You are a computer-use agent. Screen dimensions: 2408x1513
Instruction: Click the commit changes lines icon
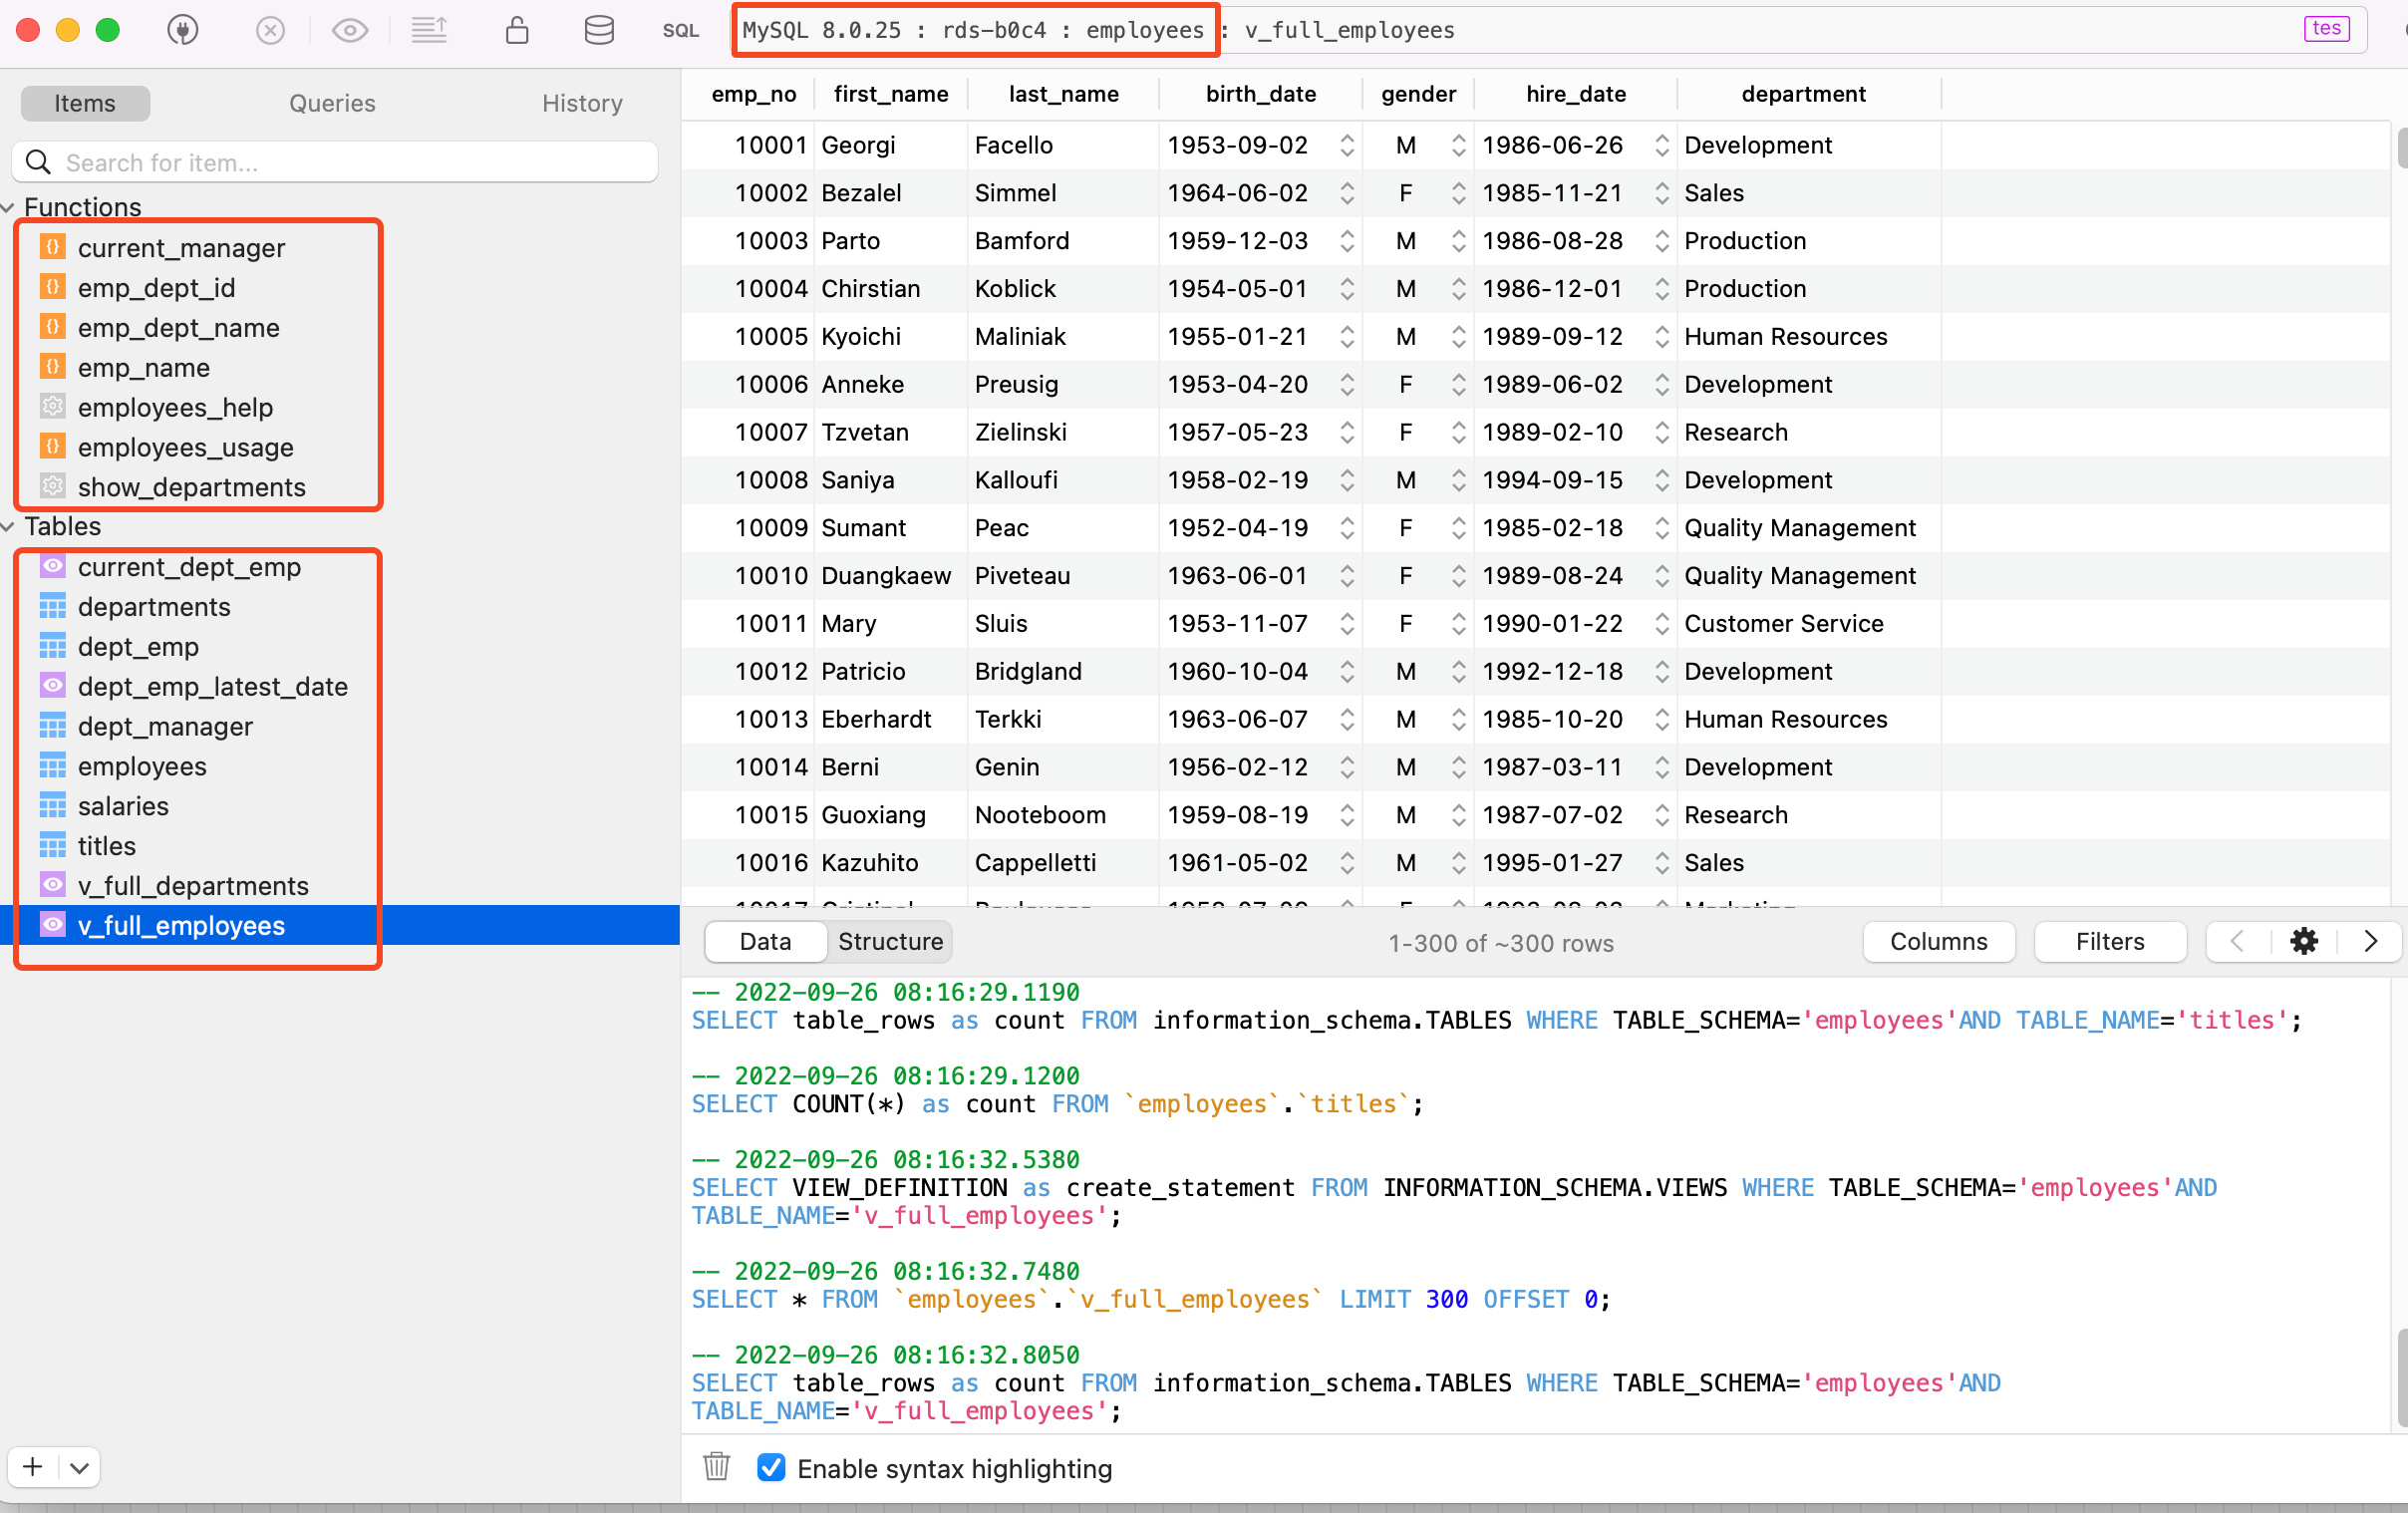(429, 30)
